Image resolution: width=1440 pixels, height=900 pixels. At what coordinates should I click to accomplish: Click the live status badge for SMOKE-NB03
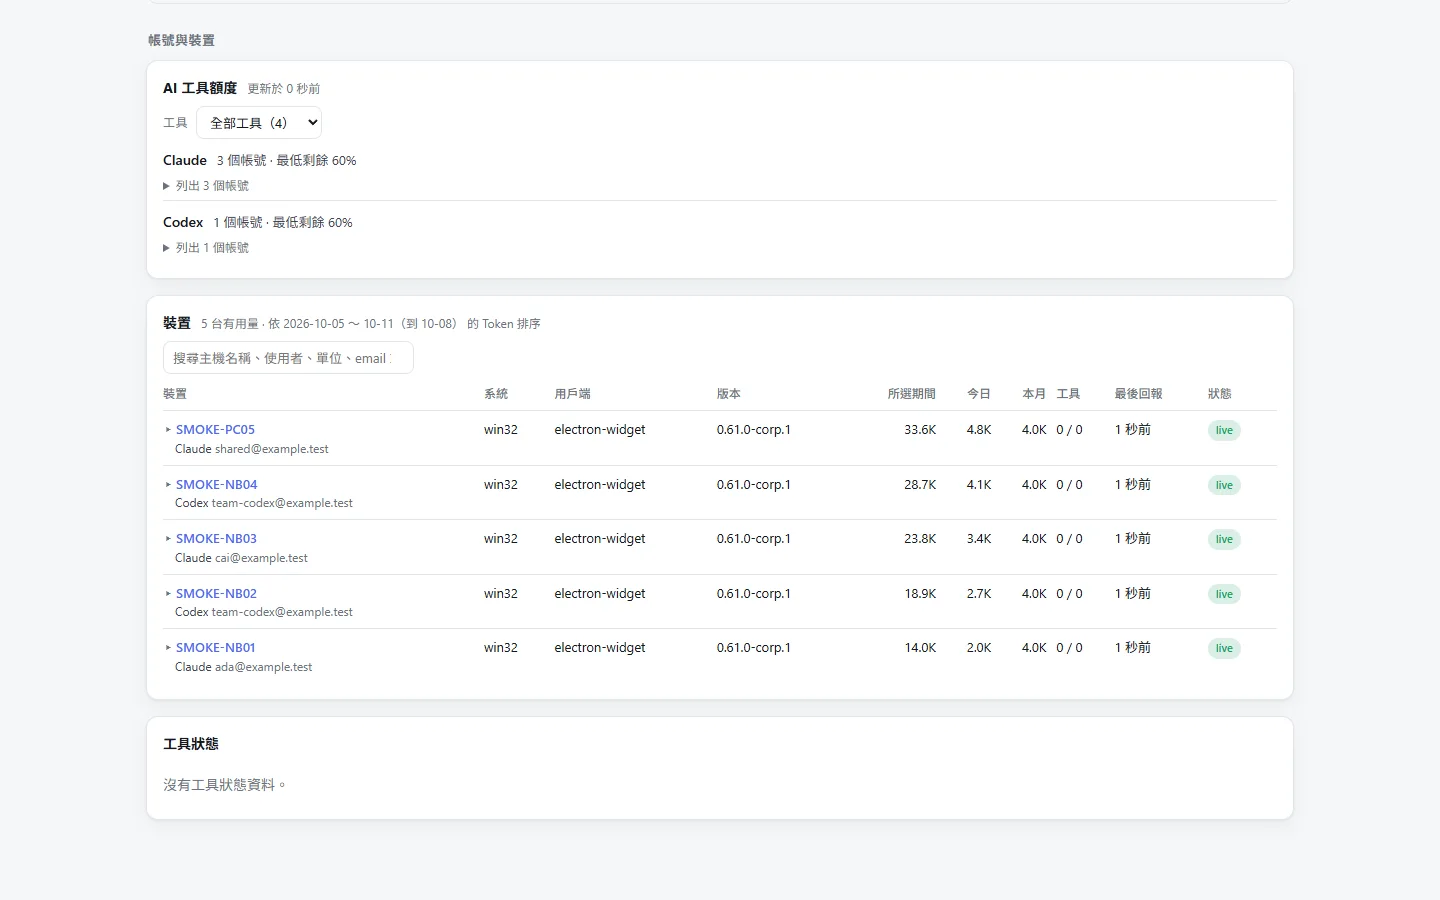(x=1224, y=540)
